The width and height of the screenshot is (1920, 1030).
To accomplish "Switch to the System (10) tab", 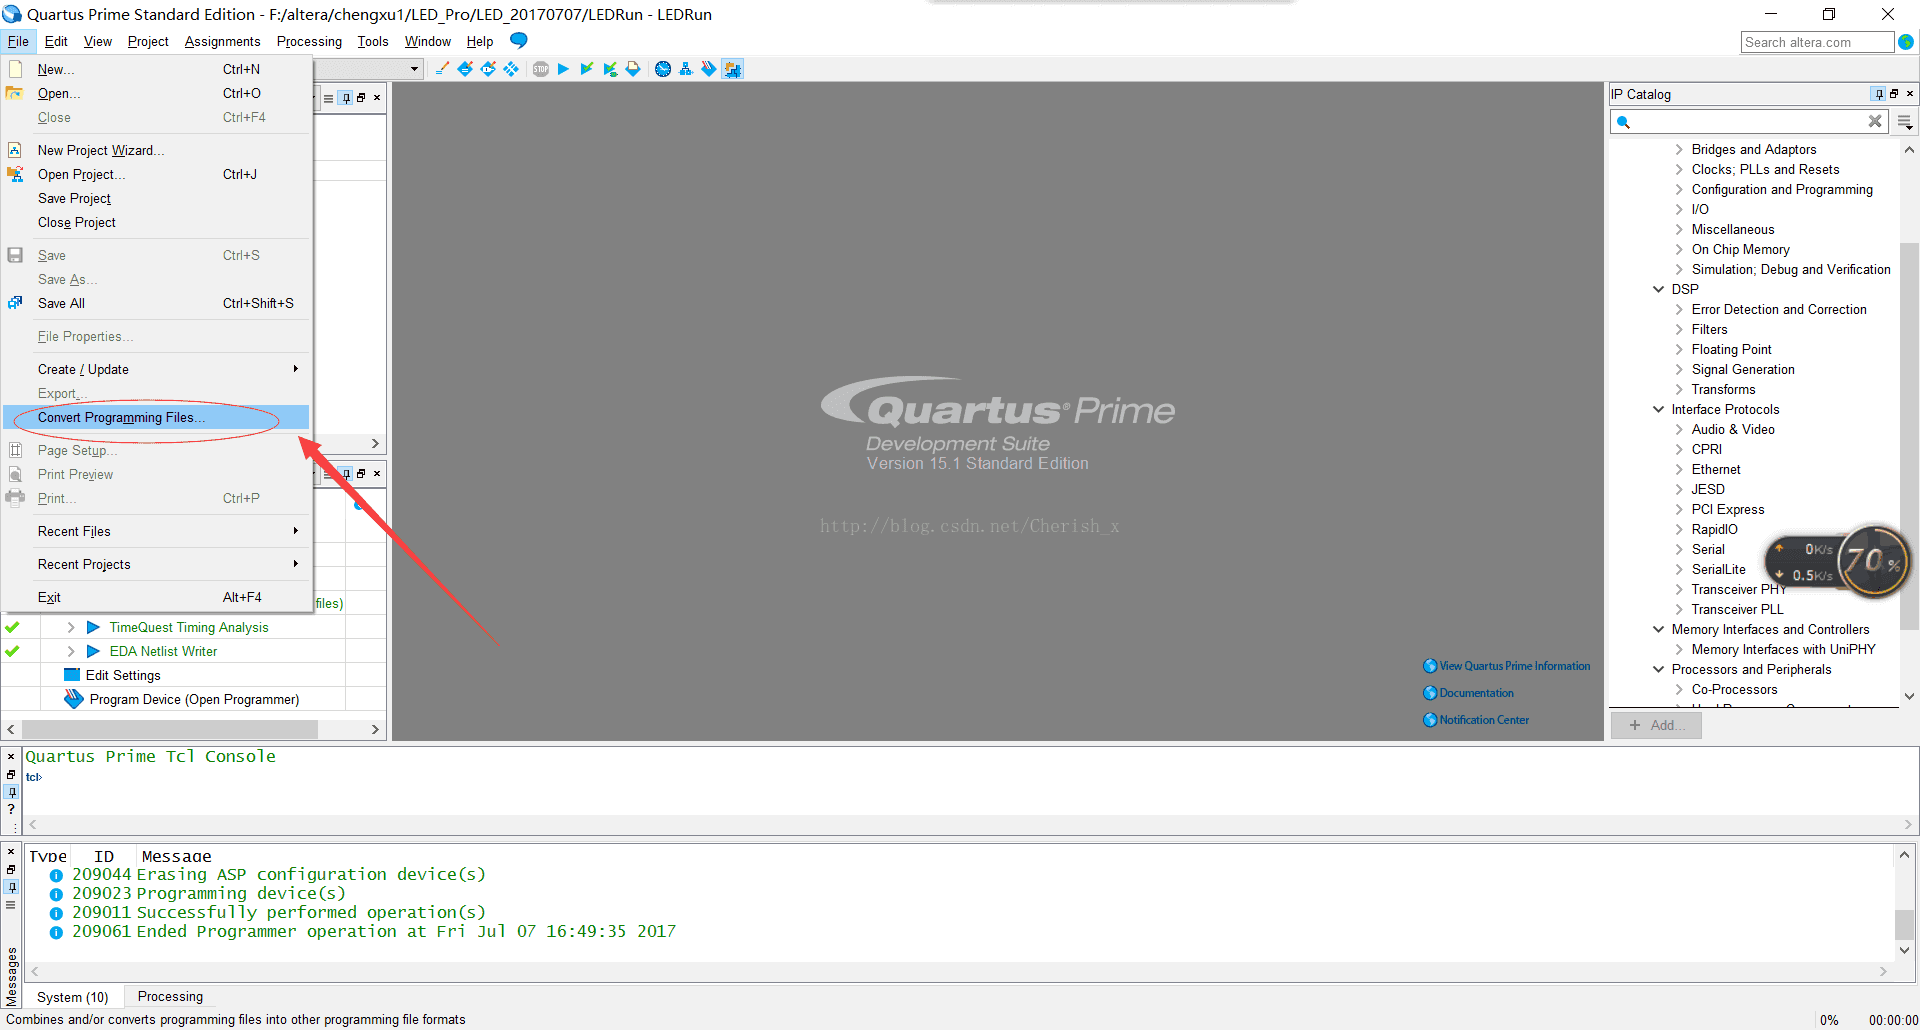I will [x=73, y=997].
